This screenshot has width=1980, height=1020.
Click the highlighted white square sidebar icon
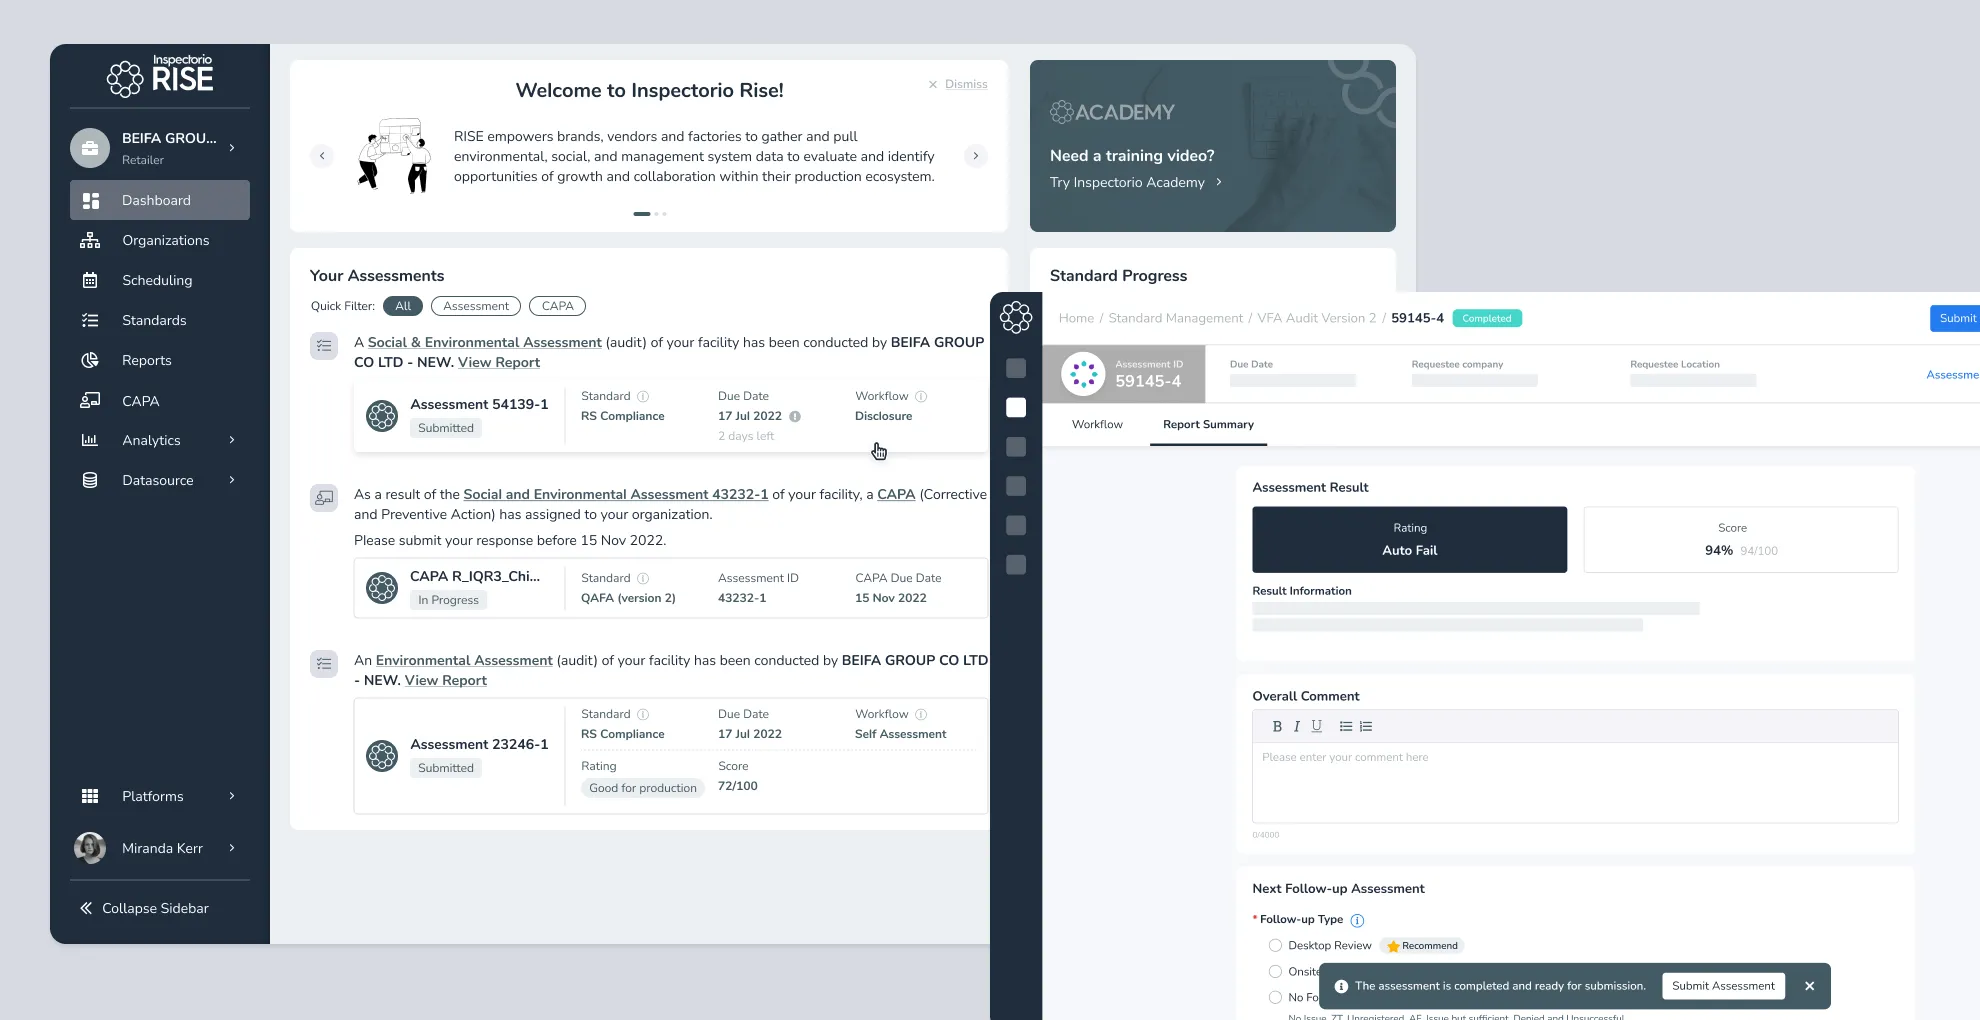[1016, 407]
